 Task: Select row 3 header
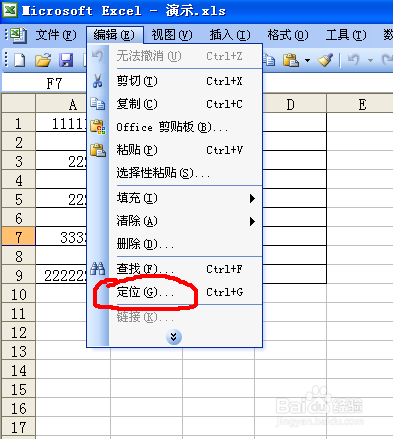(x=19, y=161)
